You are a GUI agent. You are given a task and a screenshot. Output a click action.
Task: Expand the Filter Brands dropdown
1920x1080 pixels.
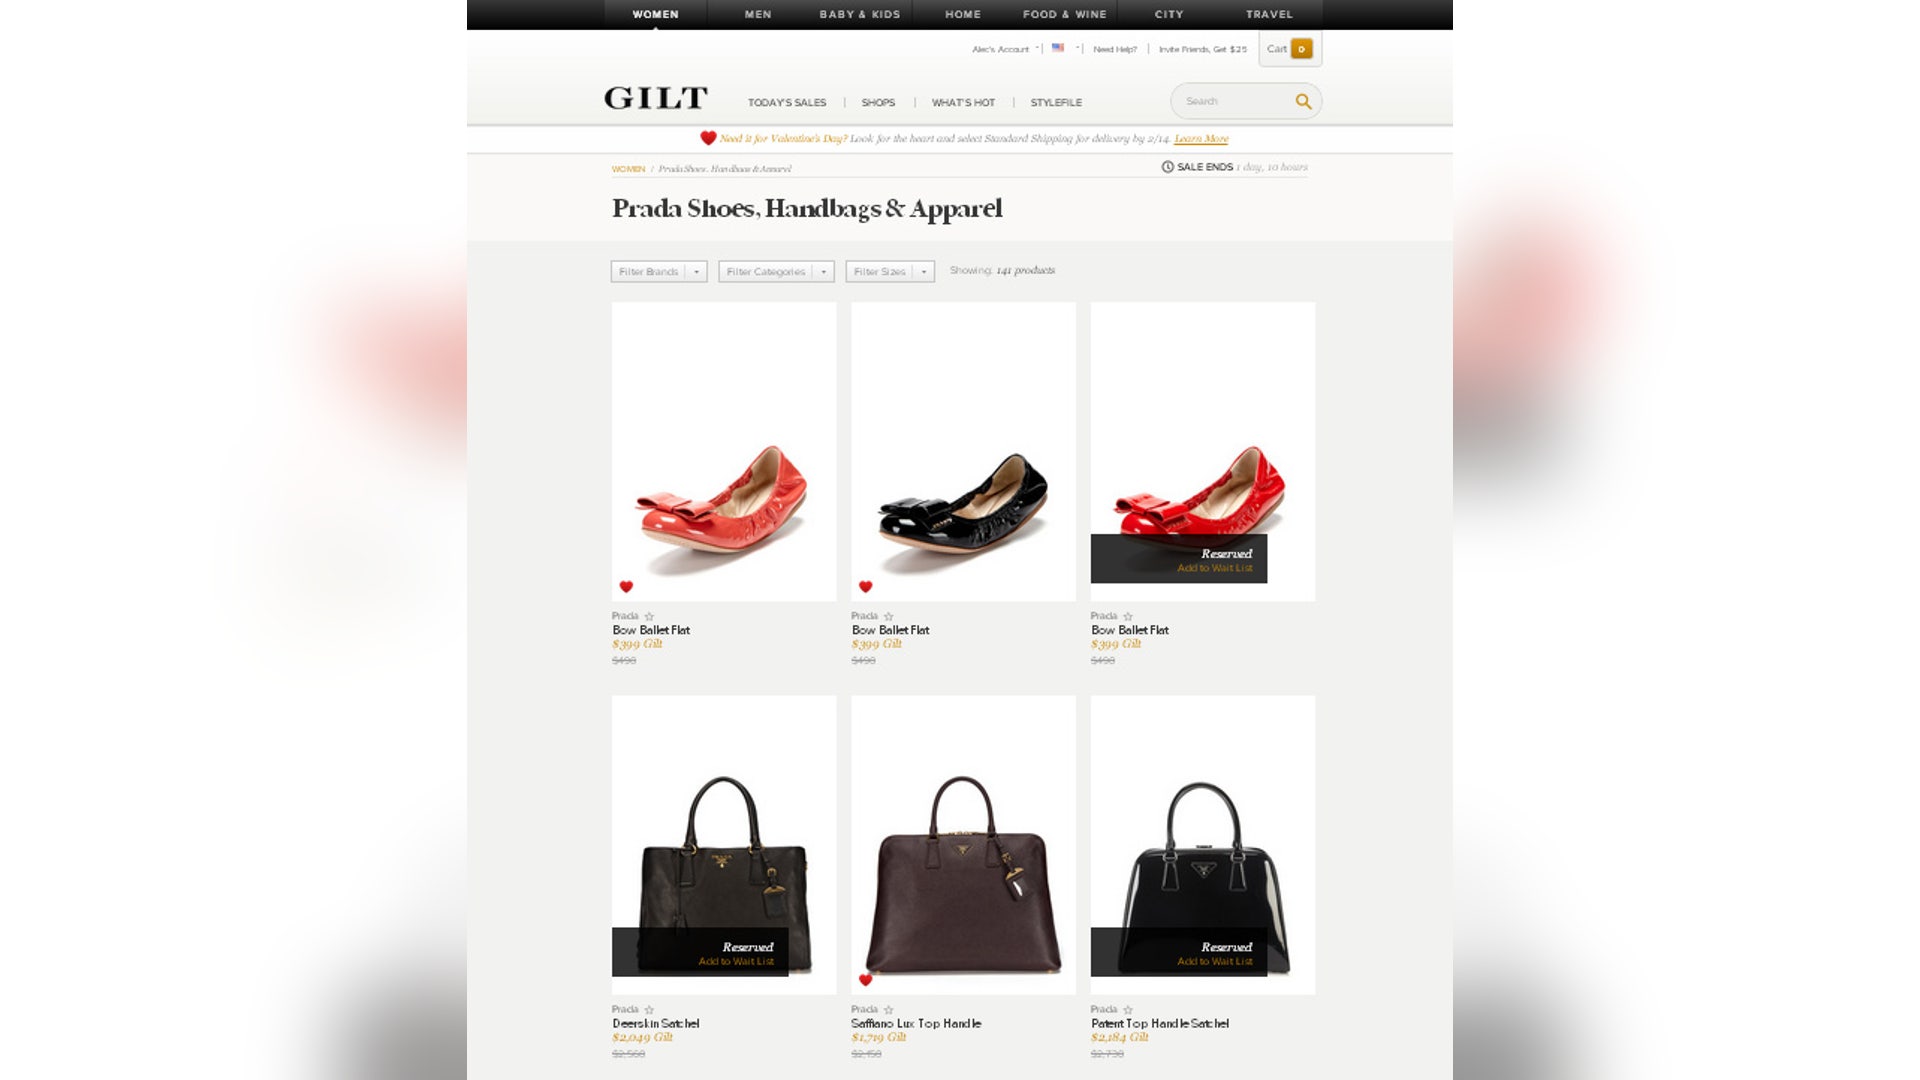point(659,272)
